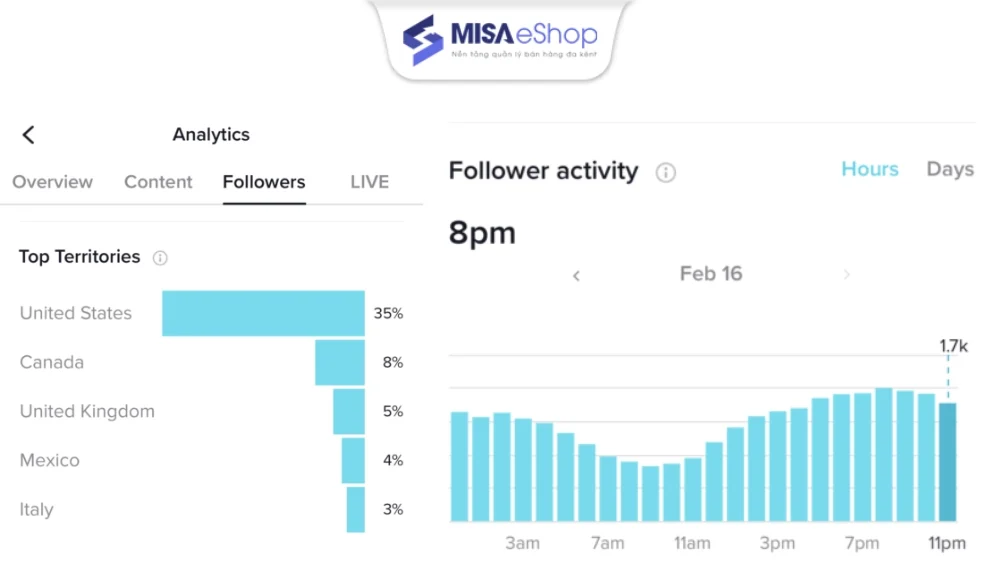Toggle follower activity to Hours view
The width and height of the screenshot is (1000, 570).
870,169
